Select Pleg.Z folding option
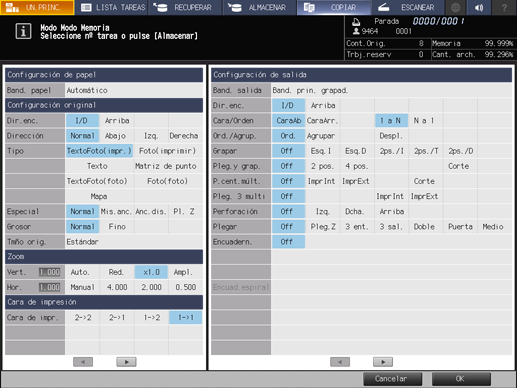The width and height of the screenshot is (517, 388). (x=323, y=227)
